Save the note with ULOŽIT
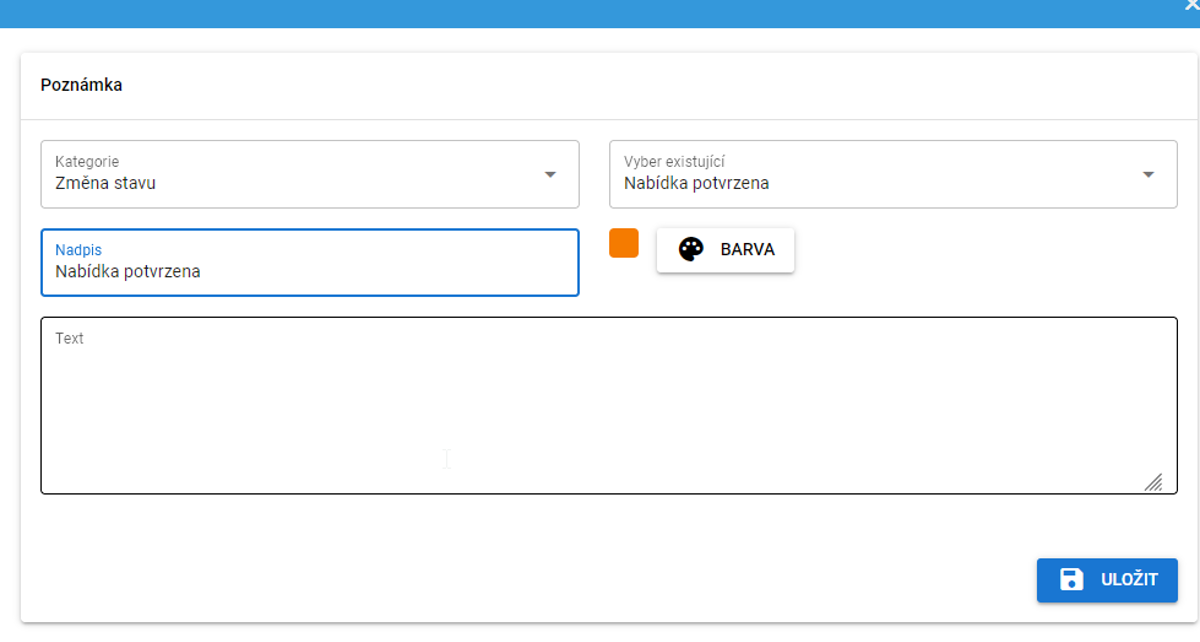The image size is (1200, 642). click(1107, 580)
